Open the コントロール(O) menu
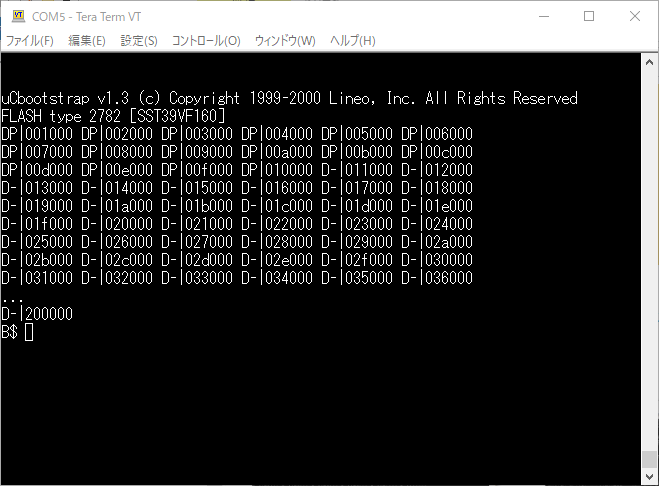Viewport: 659px width, 486px height. click(206, 41)
